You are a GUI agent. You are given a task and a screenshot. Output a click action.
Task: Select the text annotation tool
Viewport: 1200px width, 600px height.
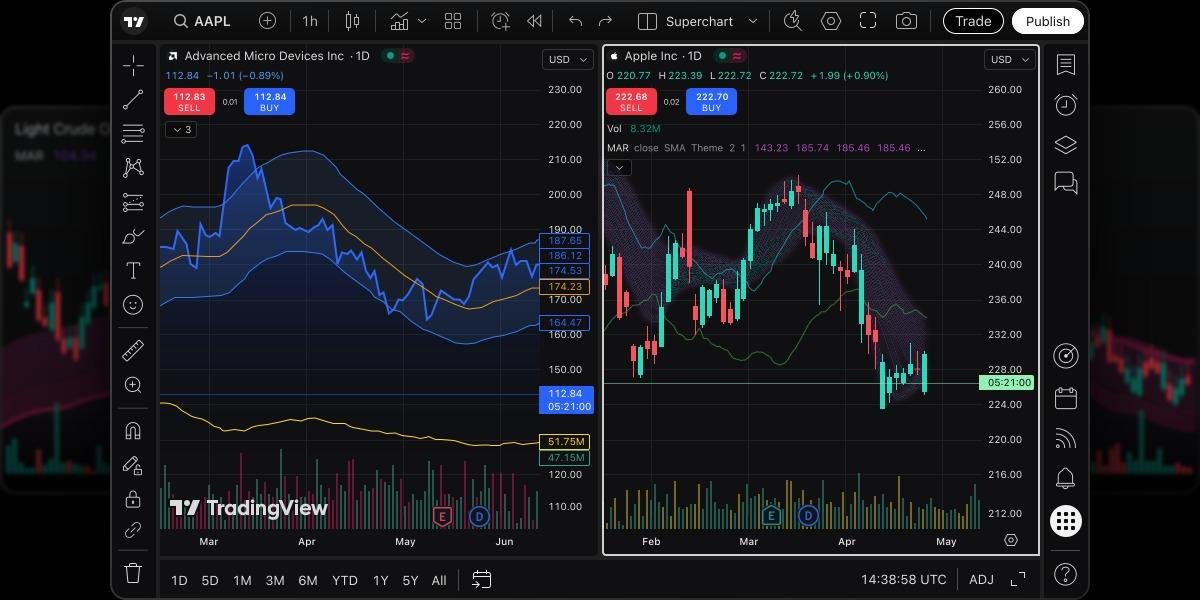[133, 271]
